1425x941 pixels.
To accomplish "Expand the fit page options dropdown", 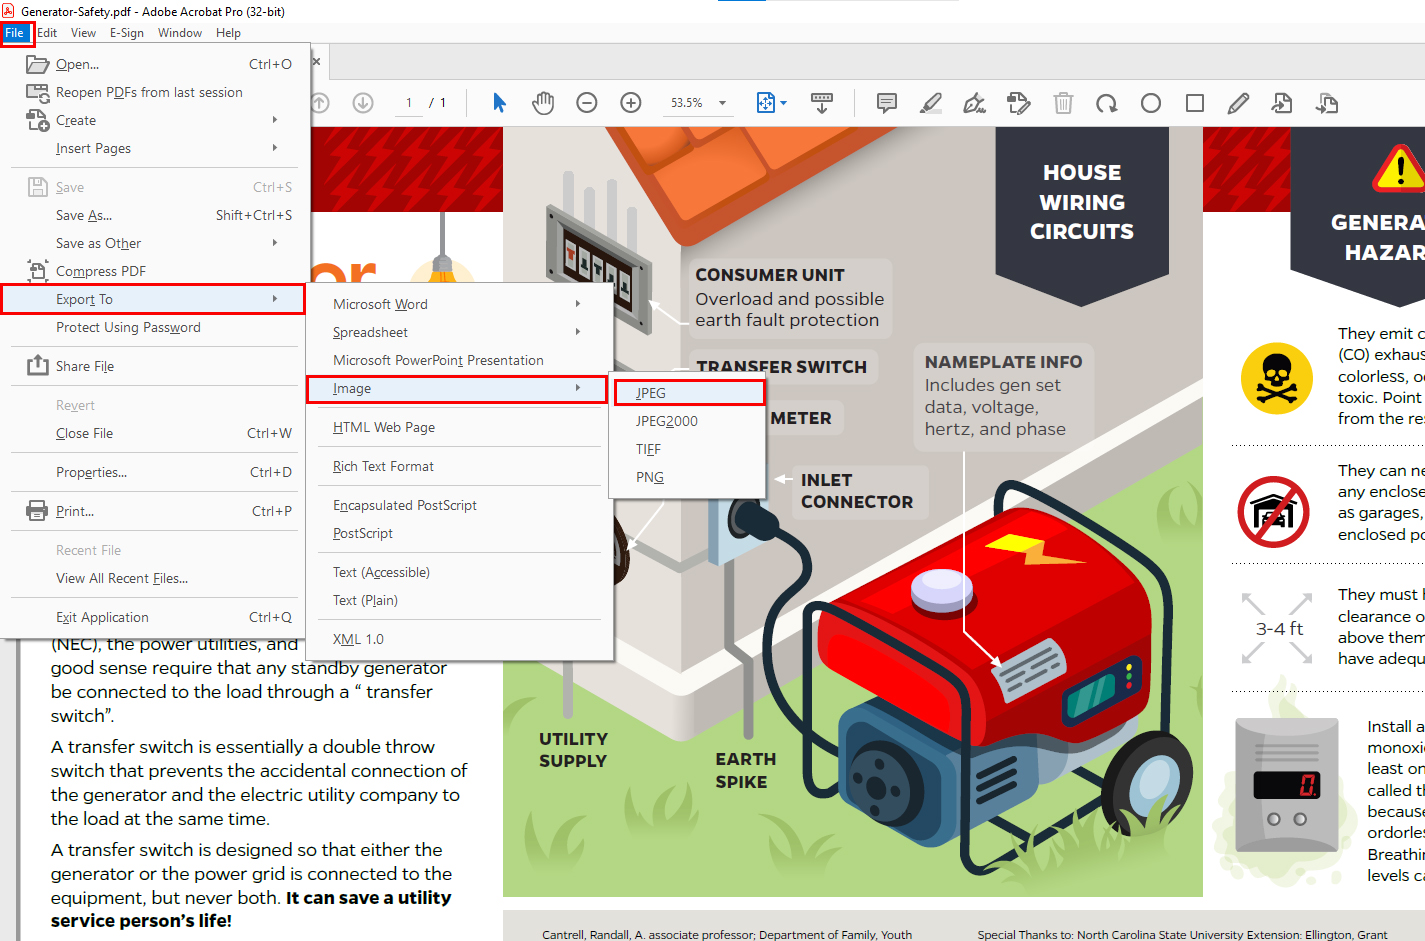I will tap(784, 103).
